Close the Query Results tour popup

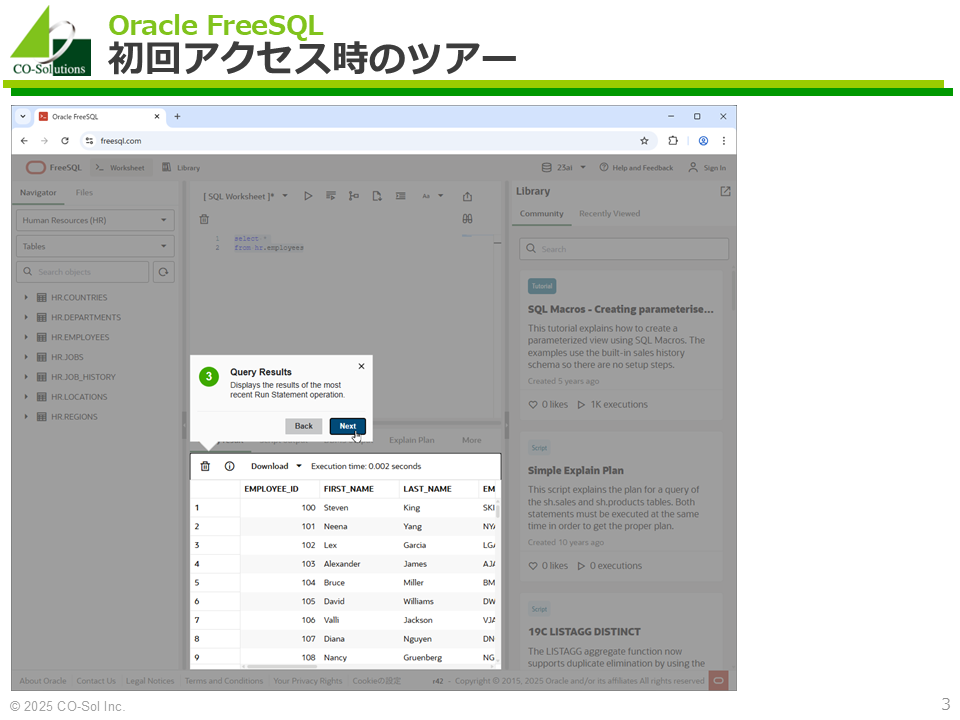pyautogui.click(x=361, y=366)
